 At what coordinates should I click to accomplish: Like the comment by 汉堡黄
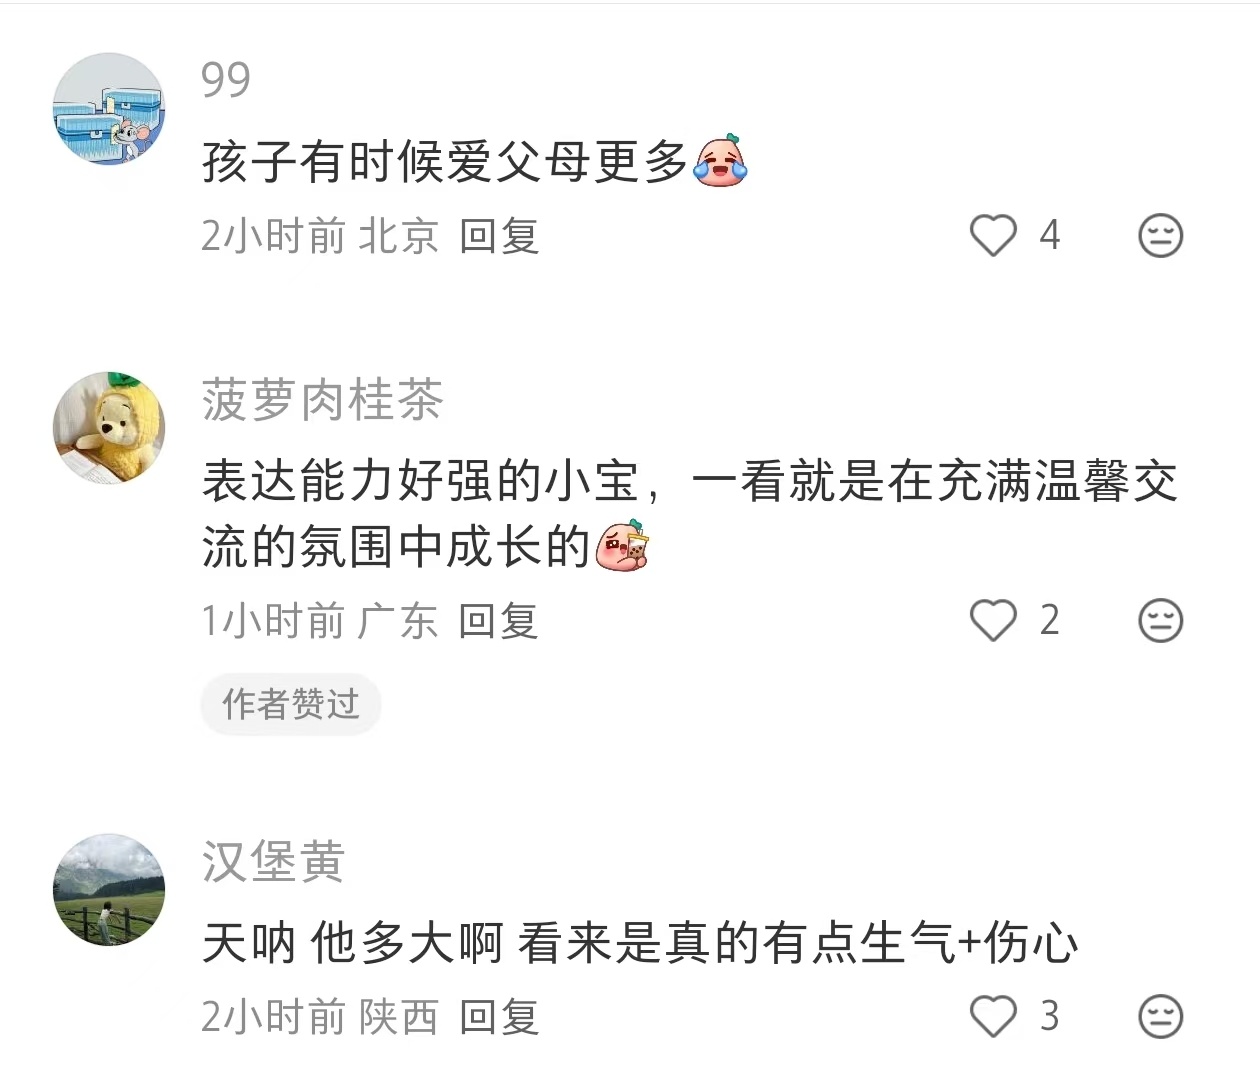pyautogui.click(x=993, y=1016)
